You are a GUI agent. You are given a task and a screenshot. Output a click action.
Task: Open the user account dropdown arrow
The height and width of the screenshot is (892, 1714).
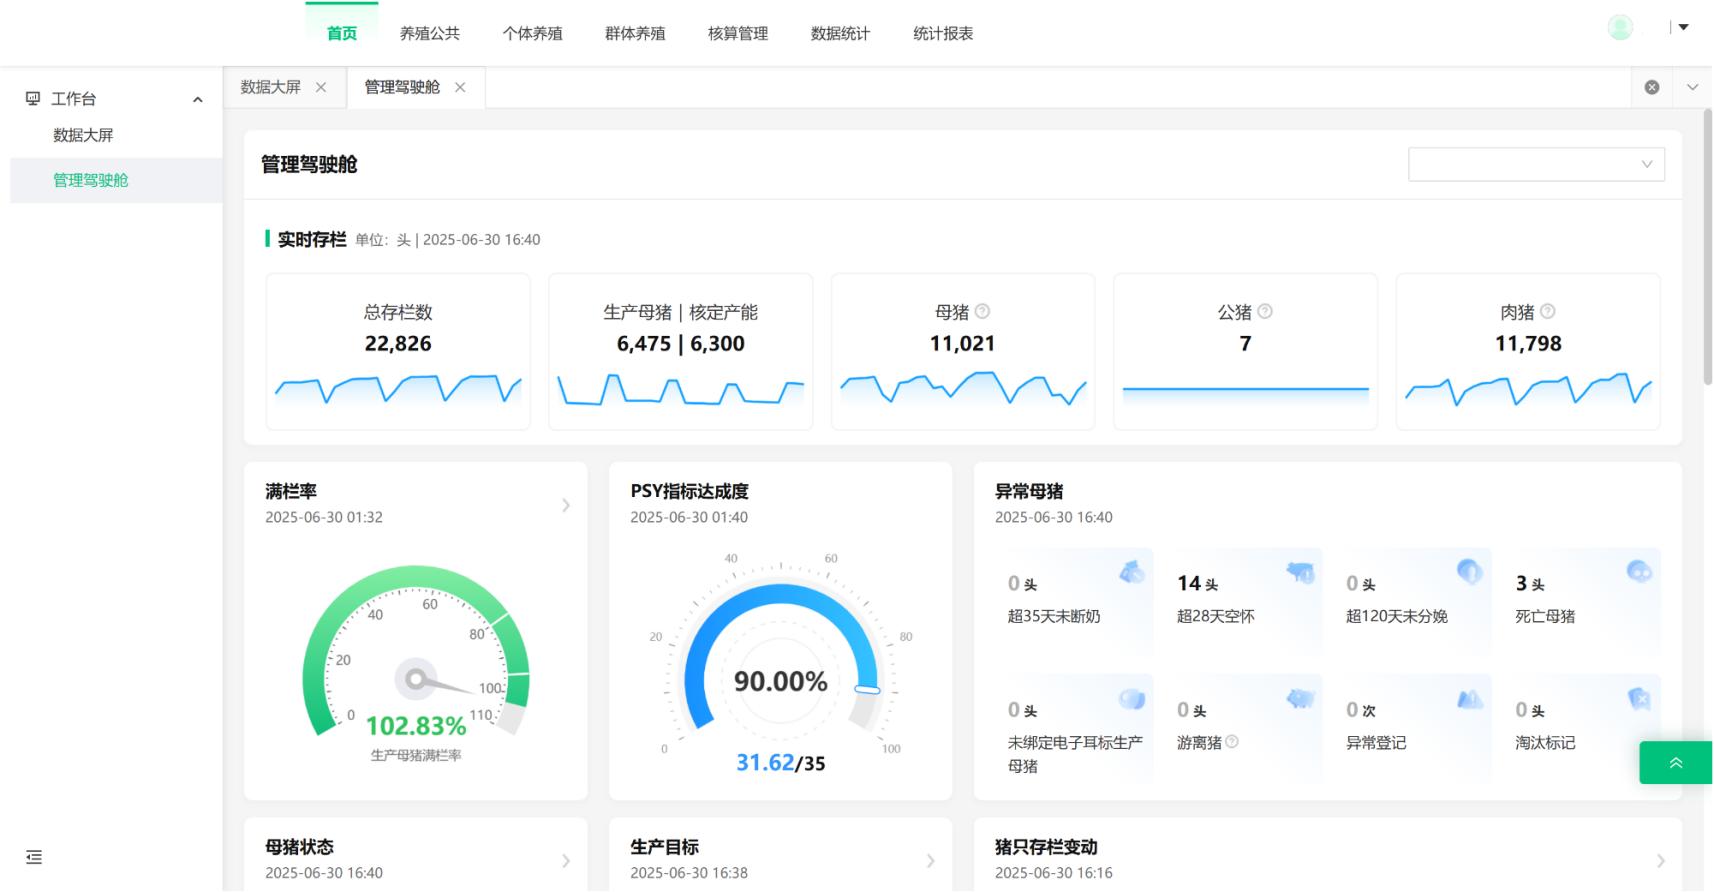[1683, 27]
